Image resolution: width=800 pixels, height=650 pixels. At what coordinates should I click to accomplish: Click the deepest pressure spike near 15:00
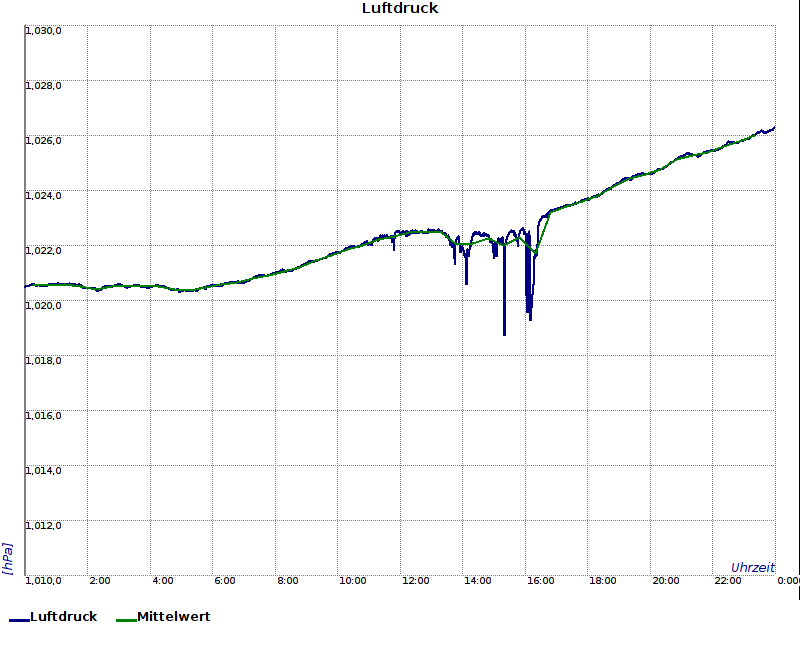pyautogui.click(x=505, y=334)
